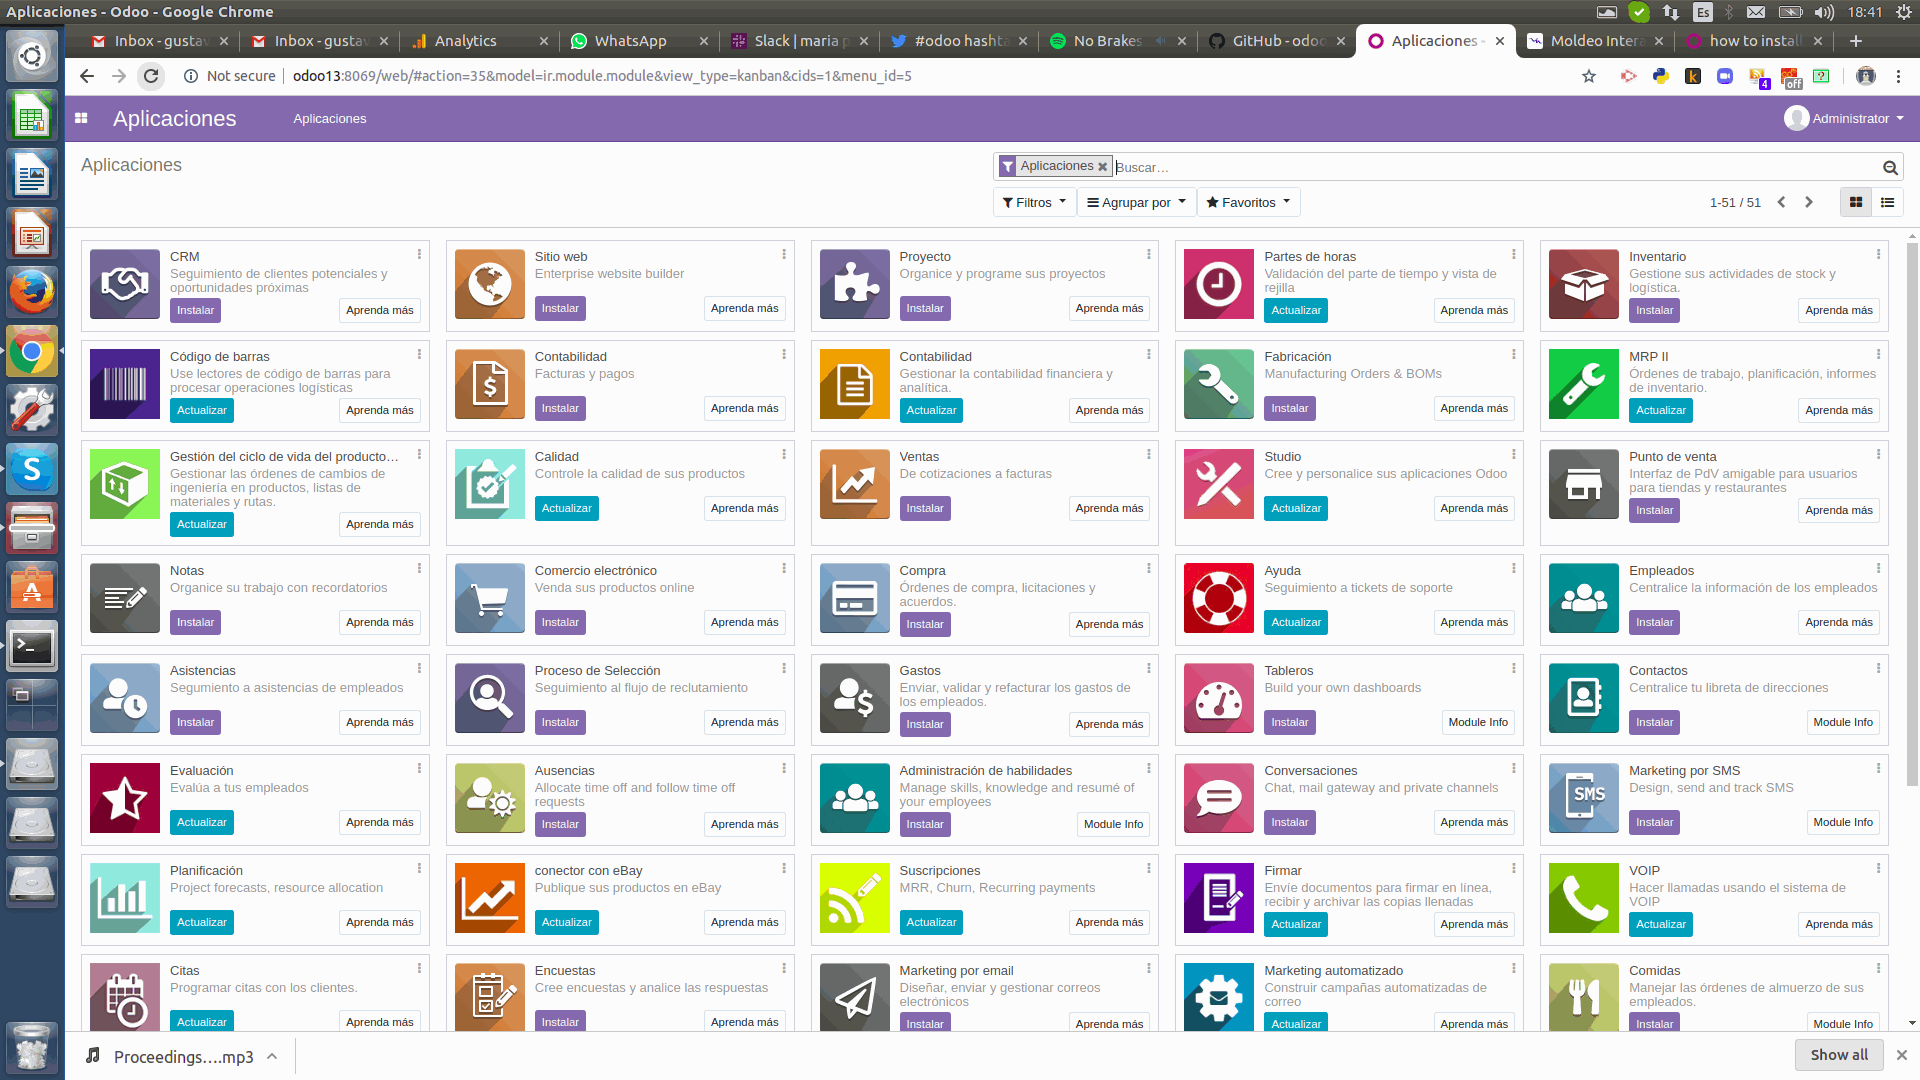The height and width of the screenshot is (1080, 1920).
Task: Close the downloads bar
Action: pos(1902,1055)
